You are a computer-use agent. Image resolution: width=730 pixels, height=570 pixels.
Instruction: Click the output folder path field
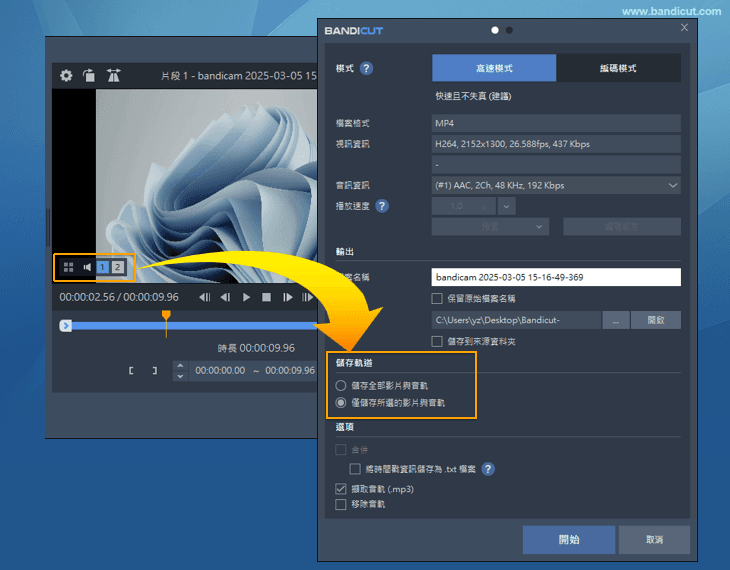tap(516, 320)
